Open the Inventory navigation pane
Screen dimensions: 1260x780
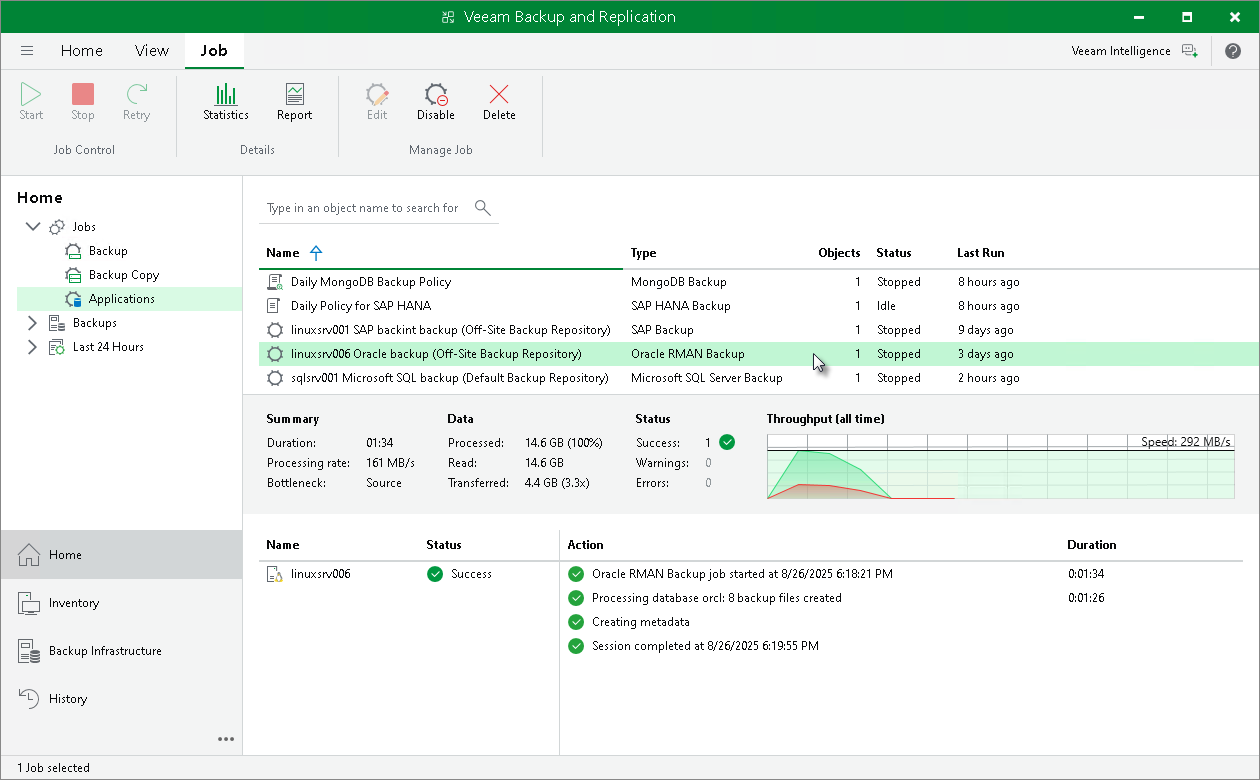74,603
